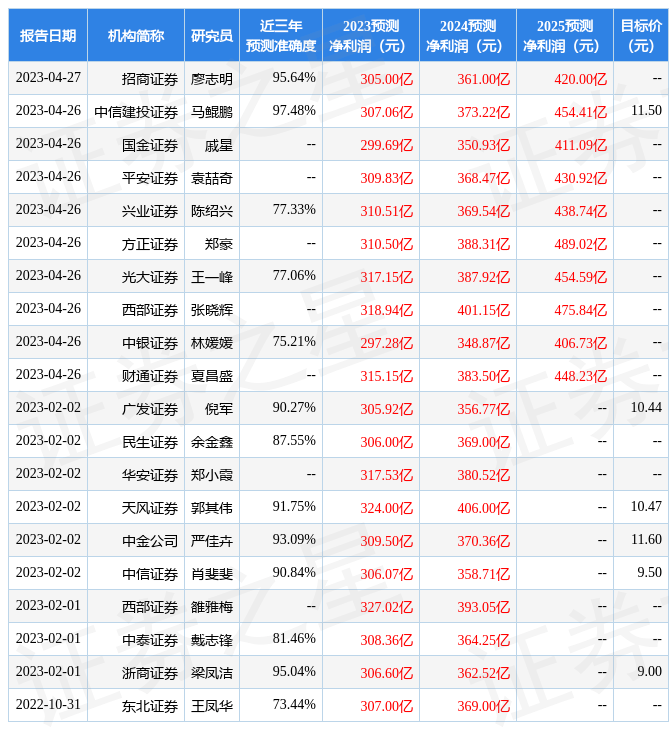Click analyst name 袁喆奇
Image resolution: width=669 pixels, height=730 pixels.
click(x=212, y=178)
